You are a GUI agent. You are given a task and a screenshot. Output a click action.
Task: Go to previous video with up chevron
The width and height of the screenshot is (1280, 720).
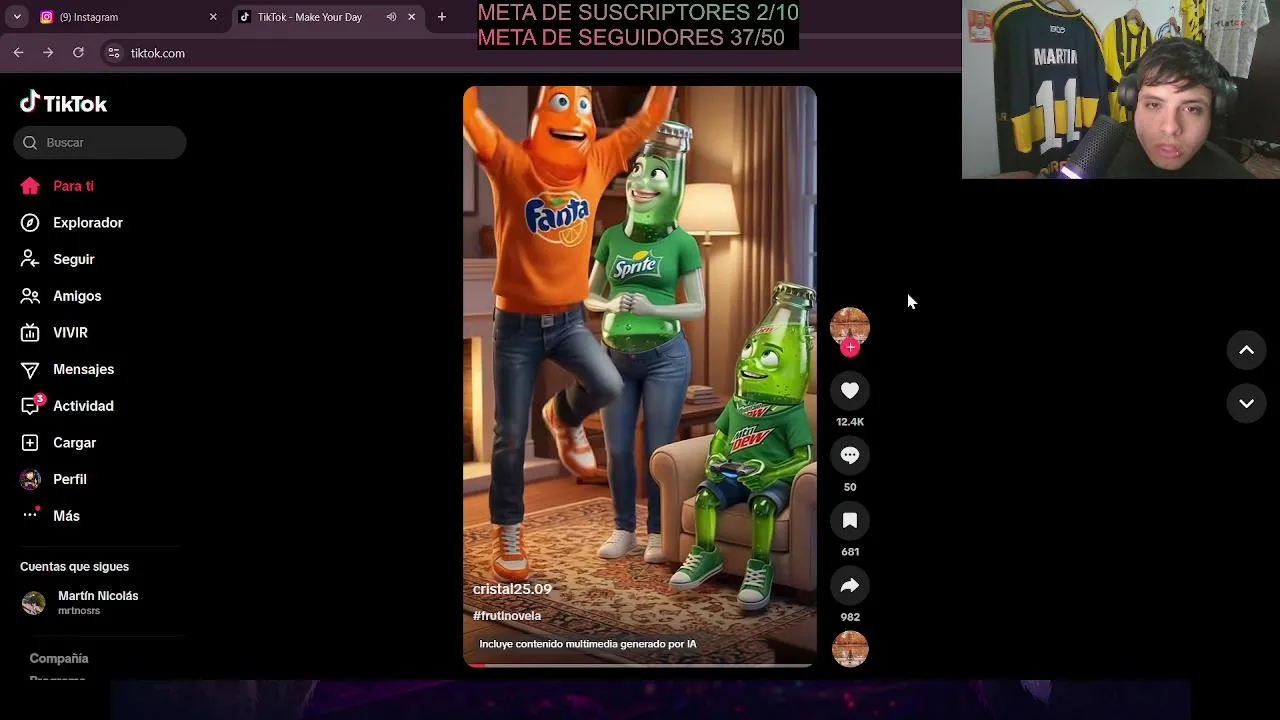click(1247, 350)
